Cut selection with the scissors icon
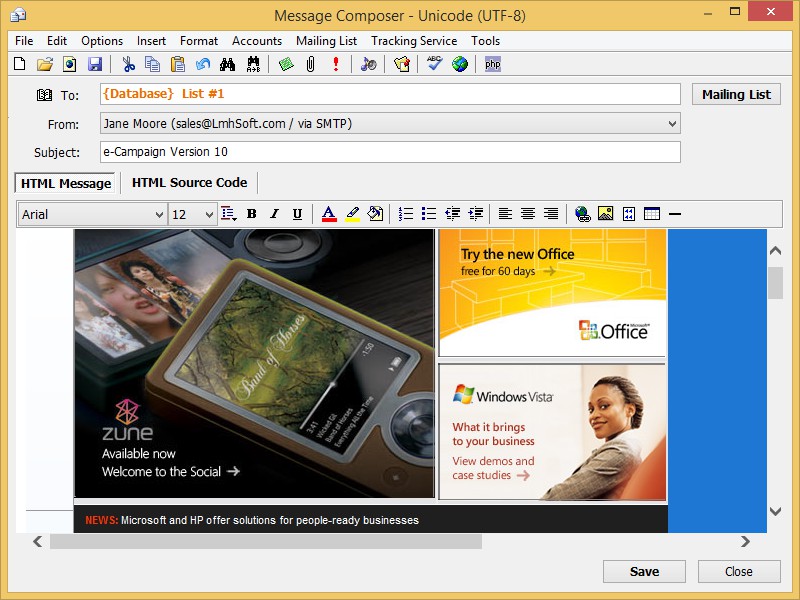The width and height of the screenshot is (800, 600). [x=129, y=64]
